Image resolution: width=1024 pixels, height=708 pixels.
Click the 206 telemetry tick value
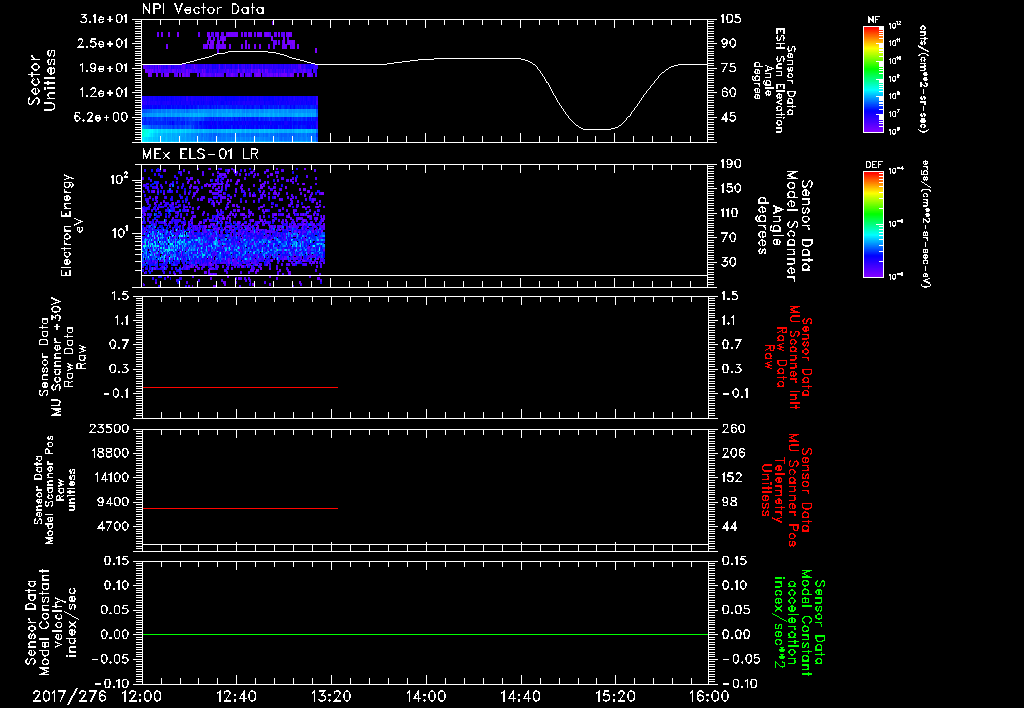(732, 453)
